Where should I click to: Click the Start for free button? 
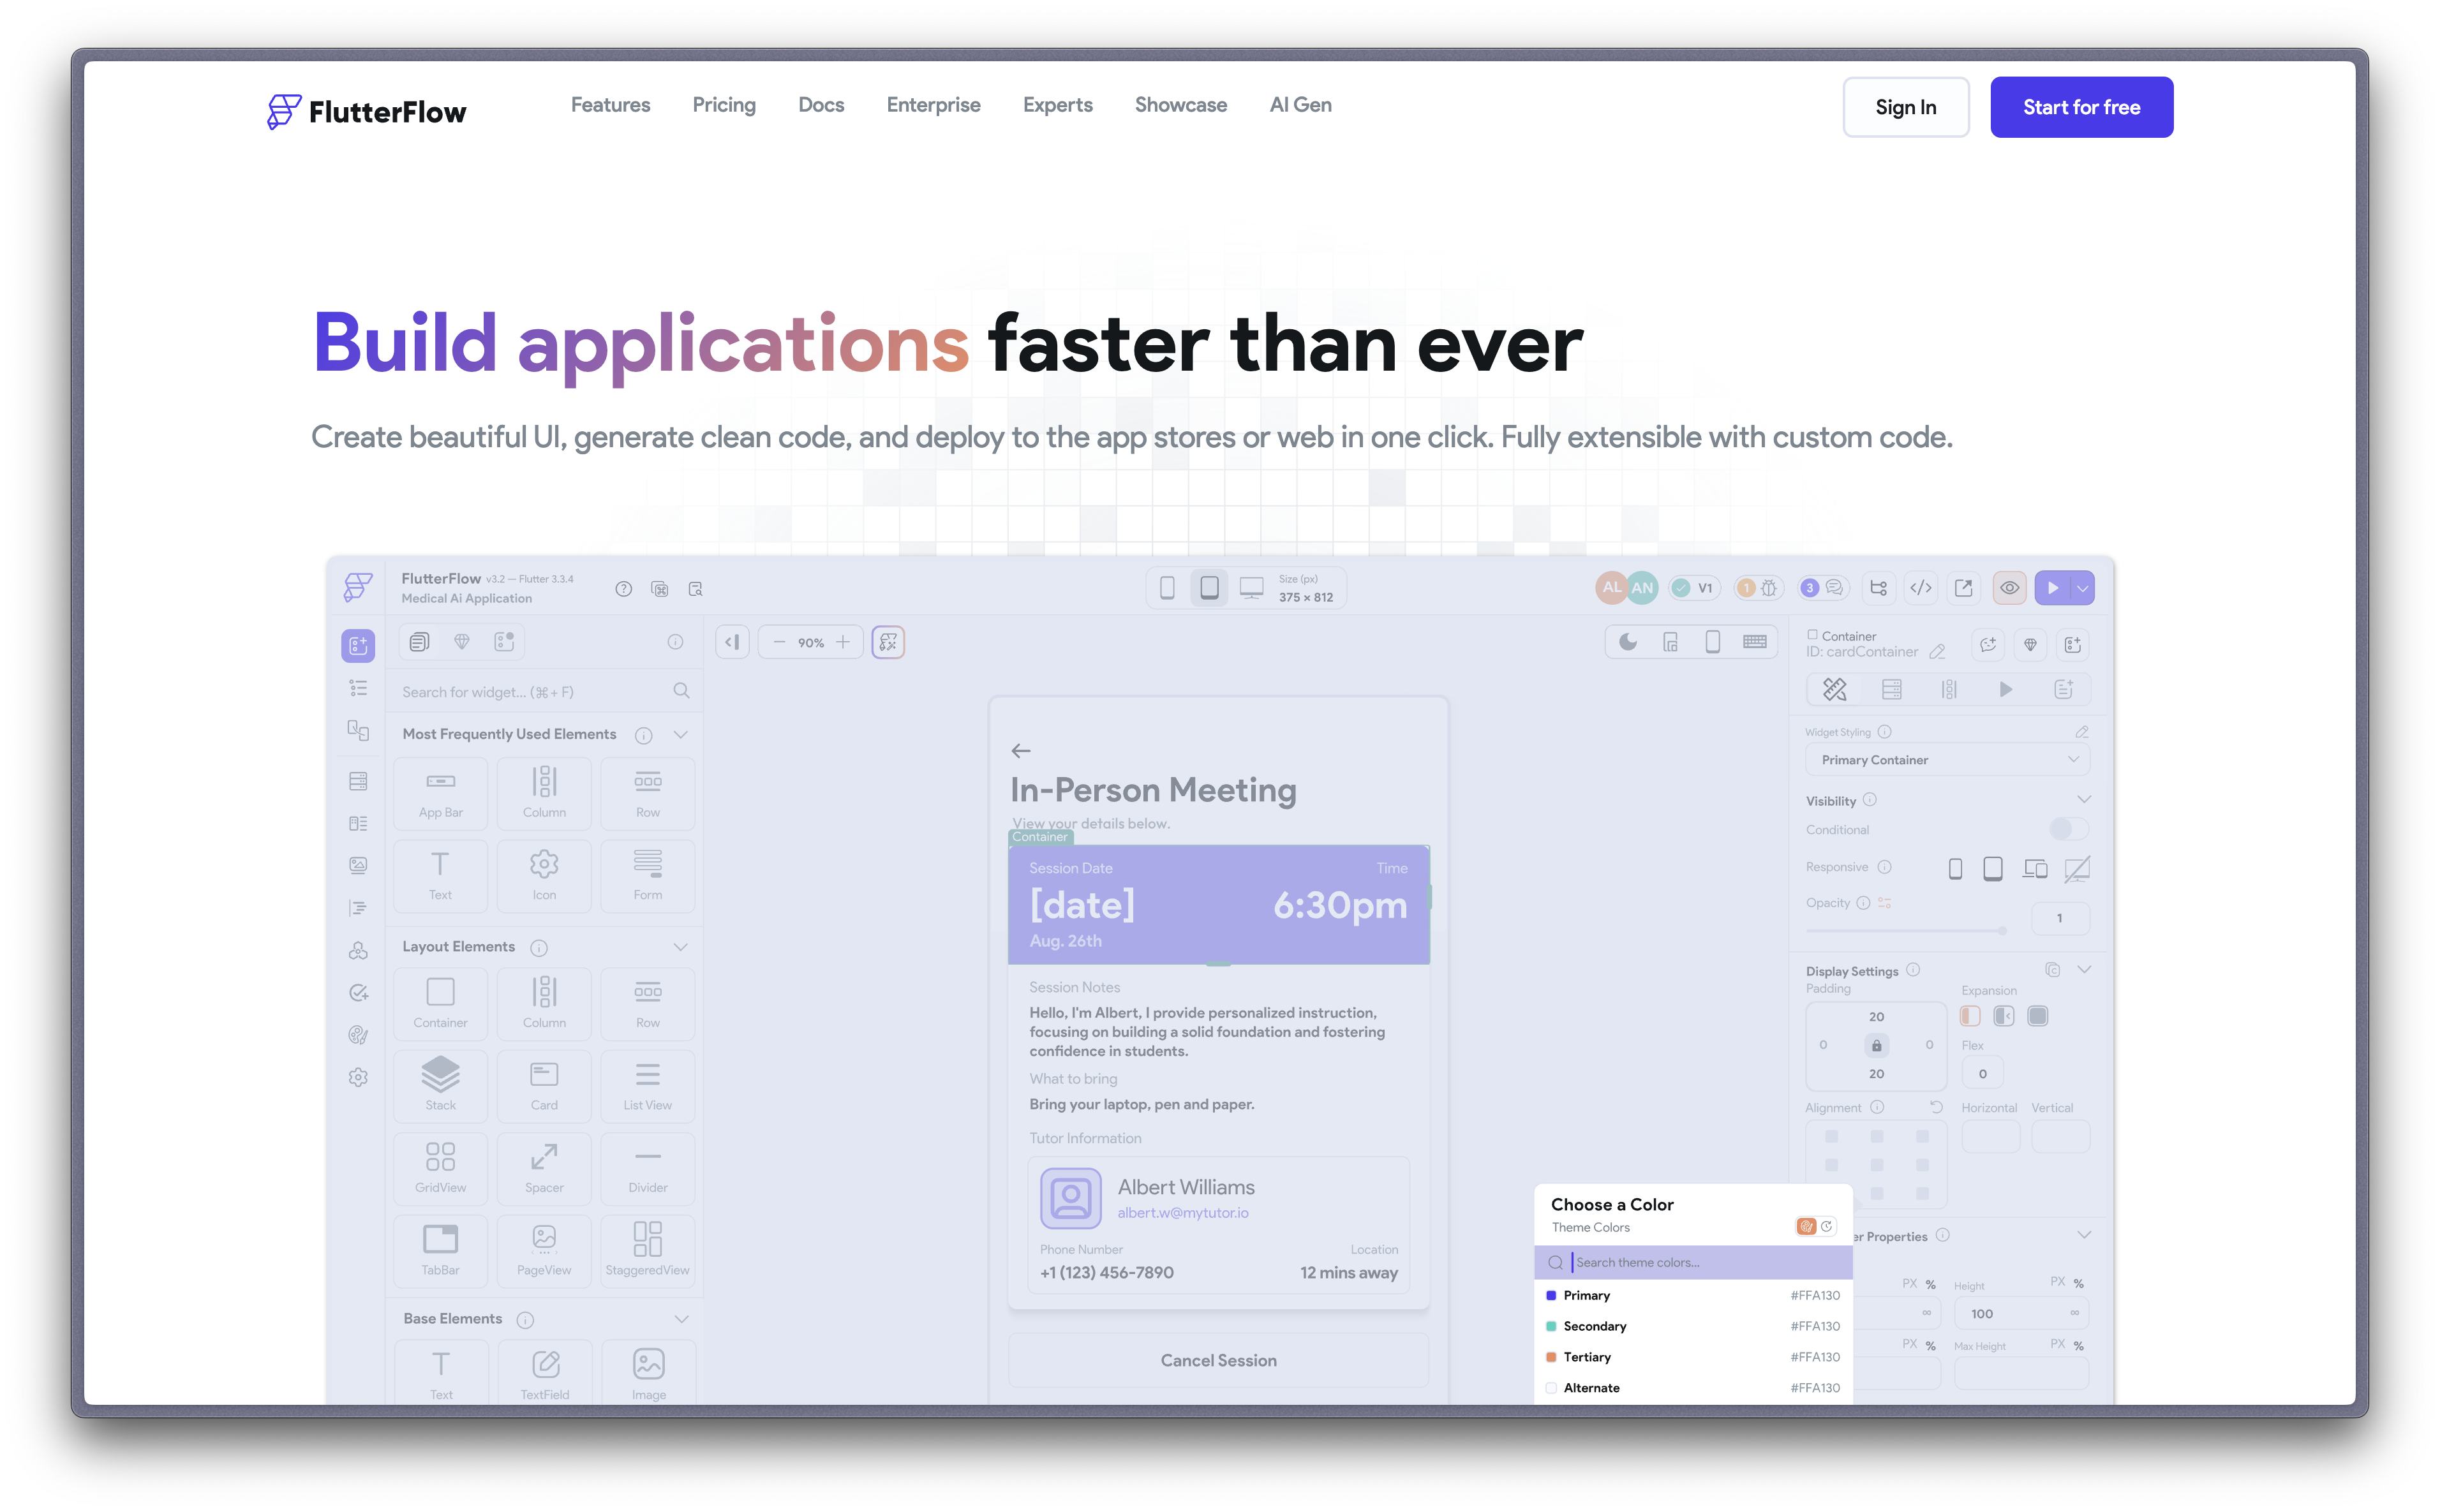pyautogui.click(x=2081, y=107)
